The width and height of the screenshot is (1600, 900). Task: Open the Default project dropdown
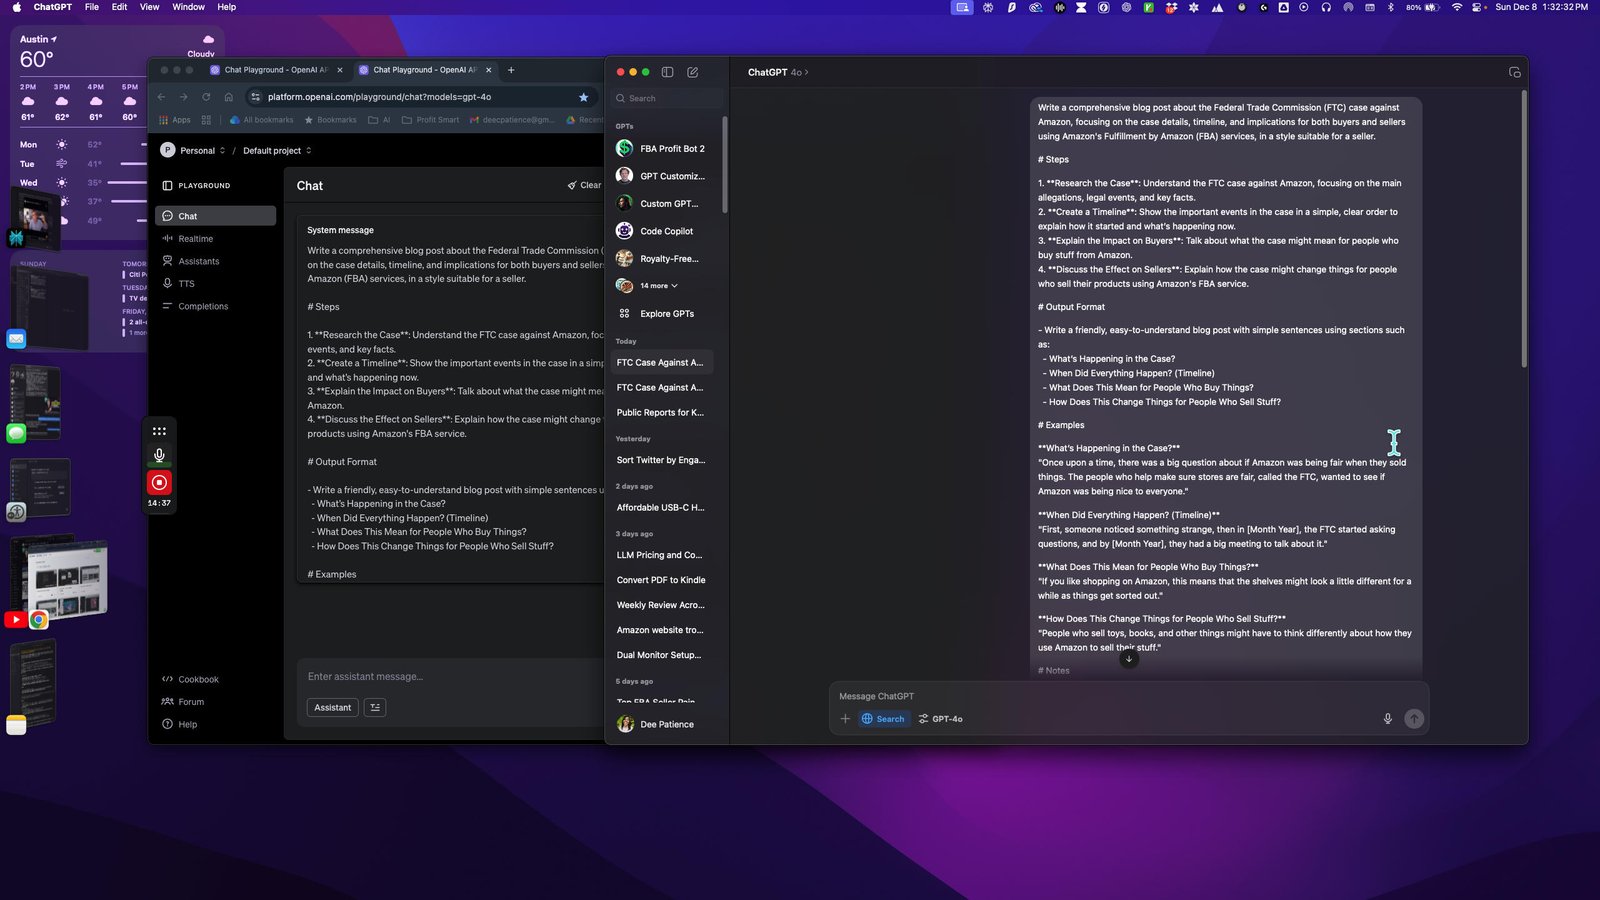277,151
